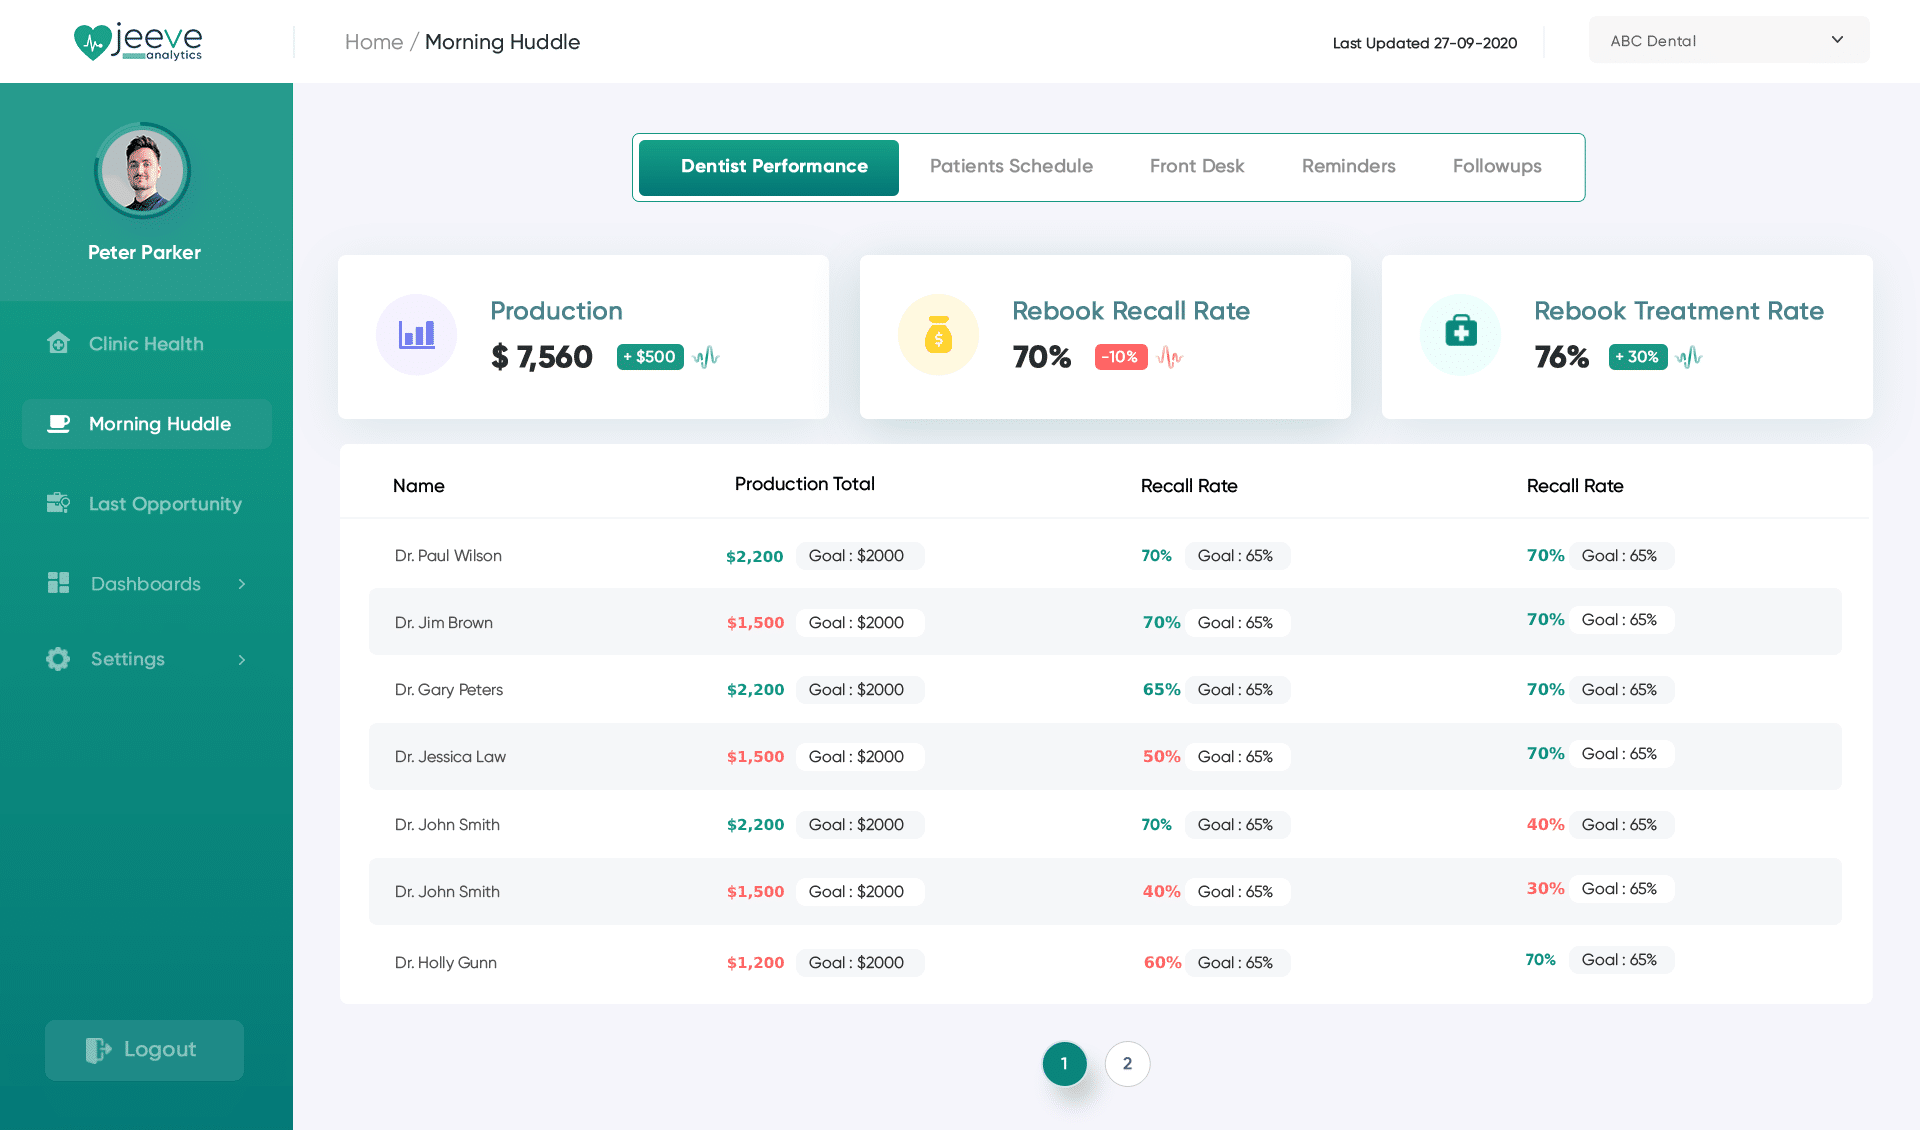Click Peter Parker's profile avatar
Viewport: 1920px width, 1130px height.
[x=143, y=171]
